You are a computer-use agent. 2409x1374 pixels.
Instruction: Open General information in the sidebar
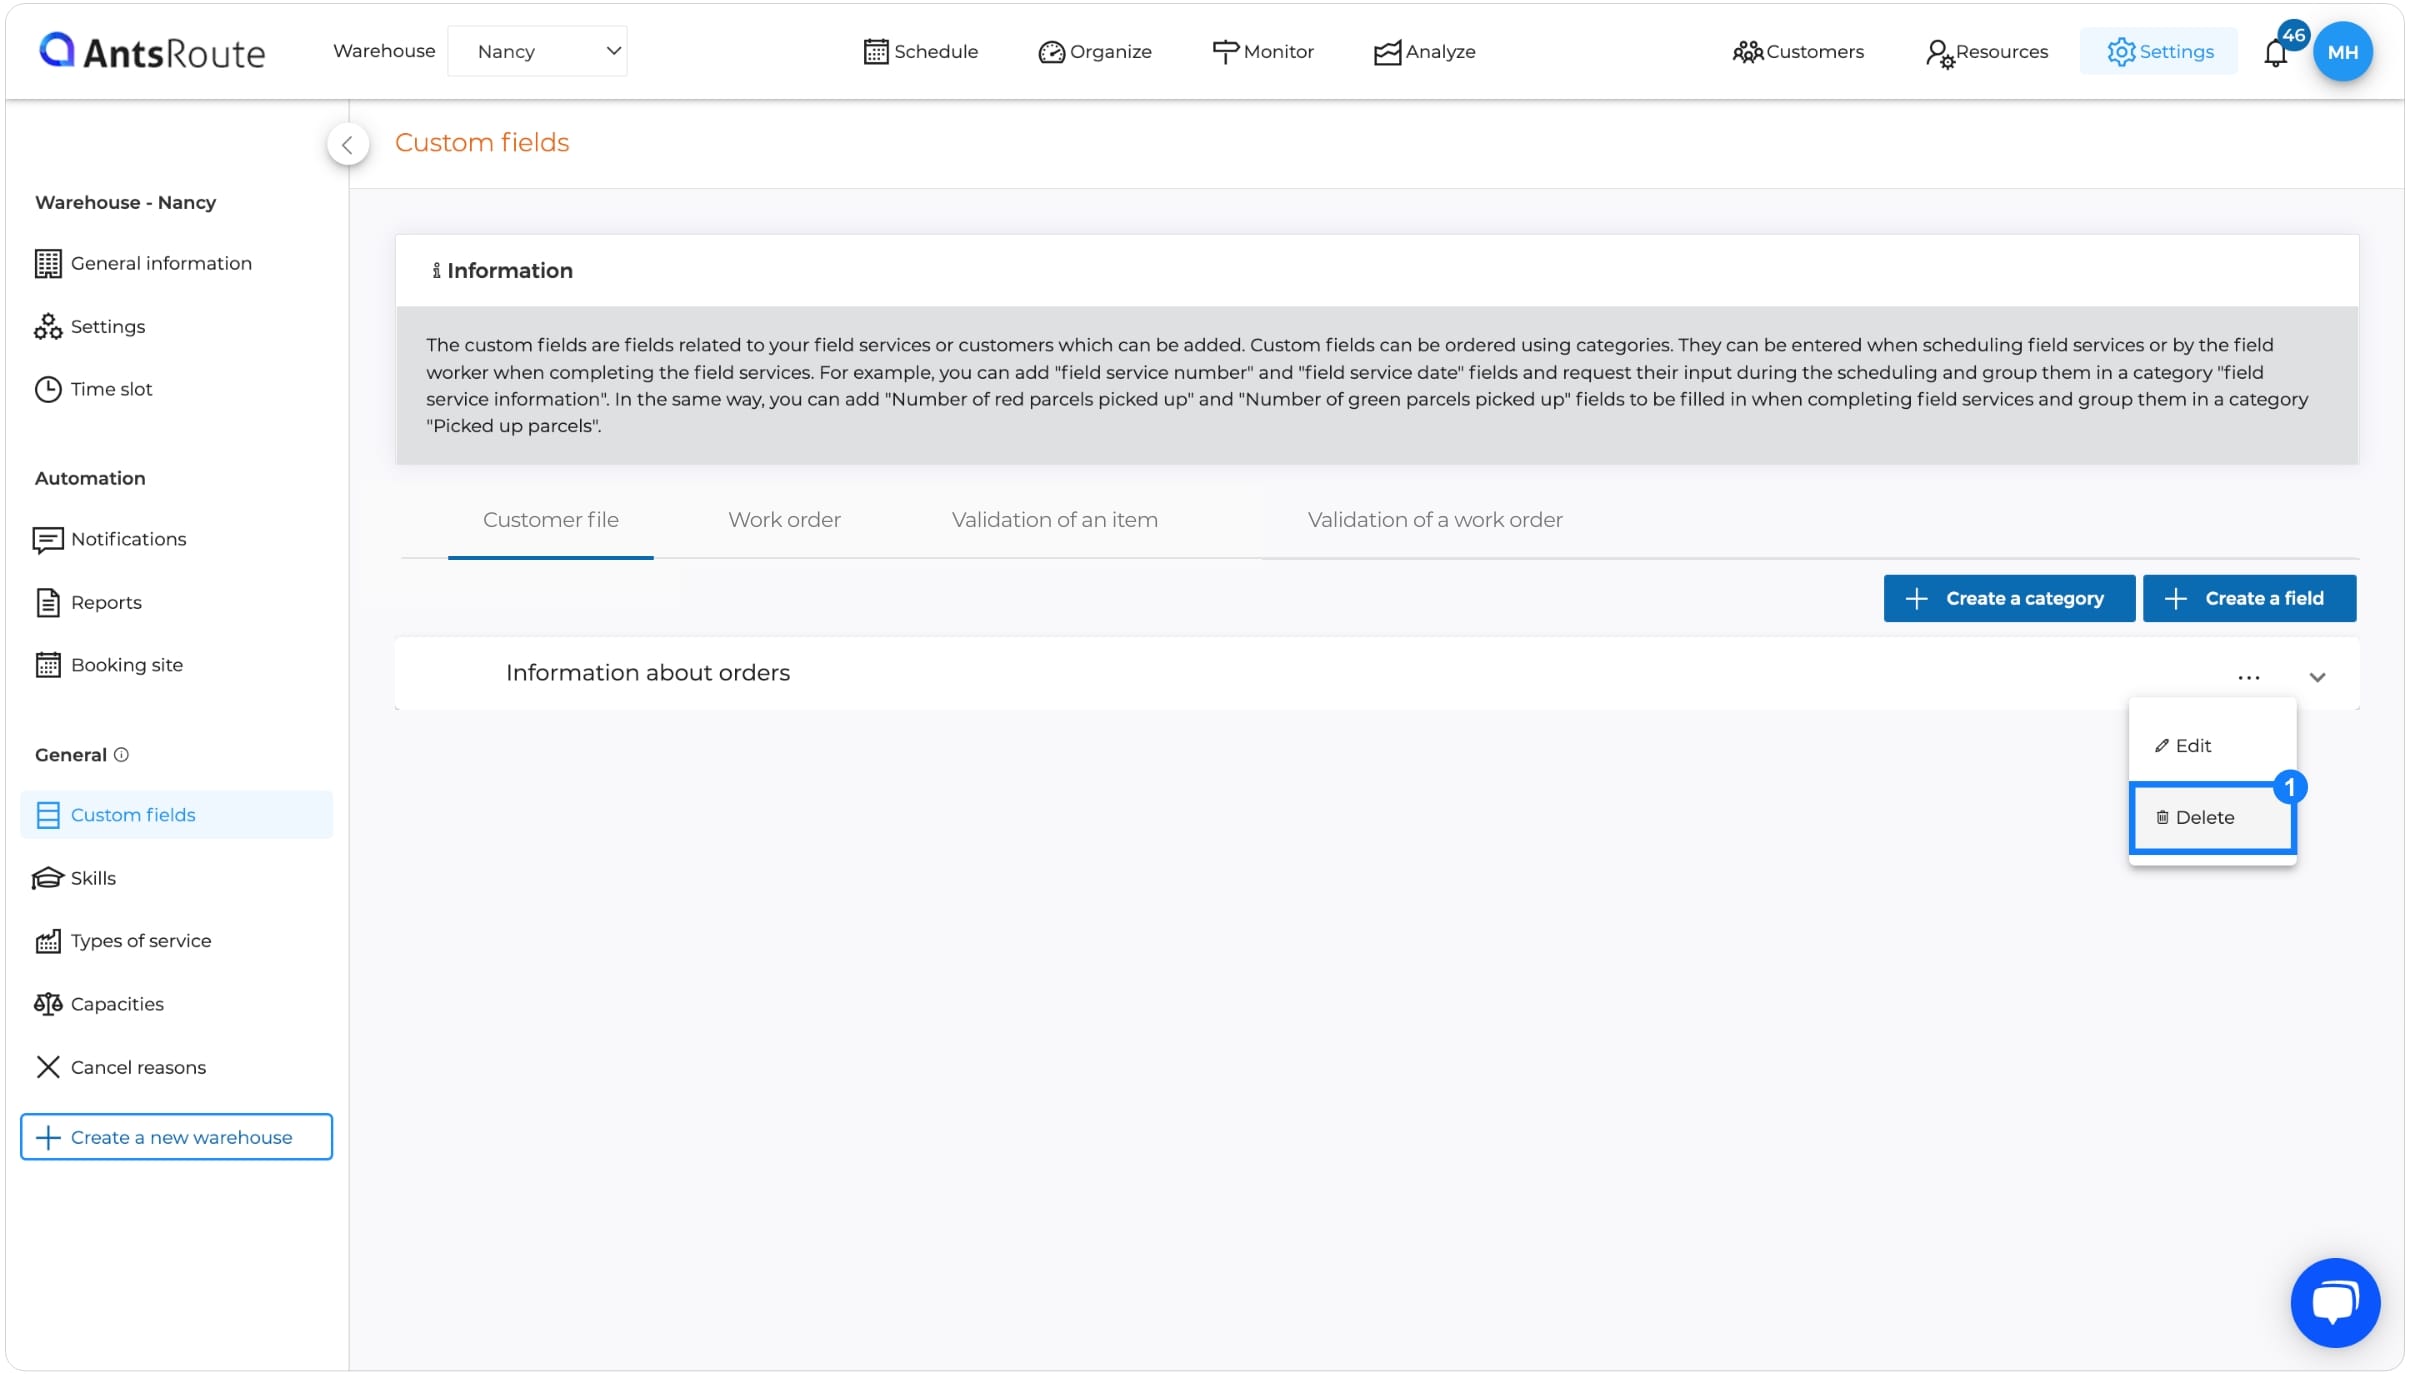[143, 263]
